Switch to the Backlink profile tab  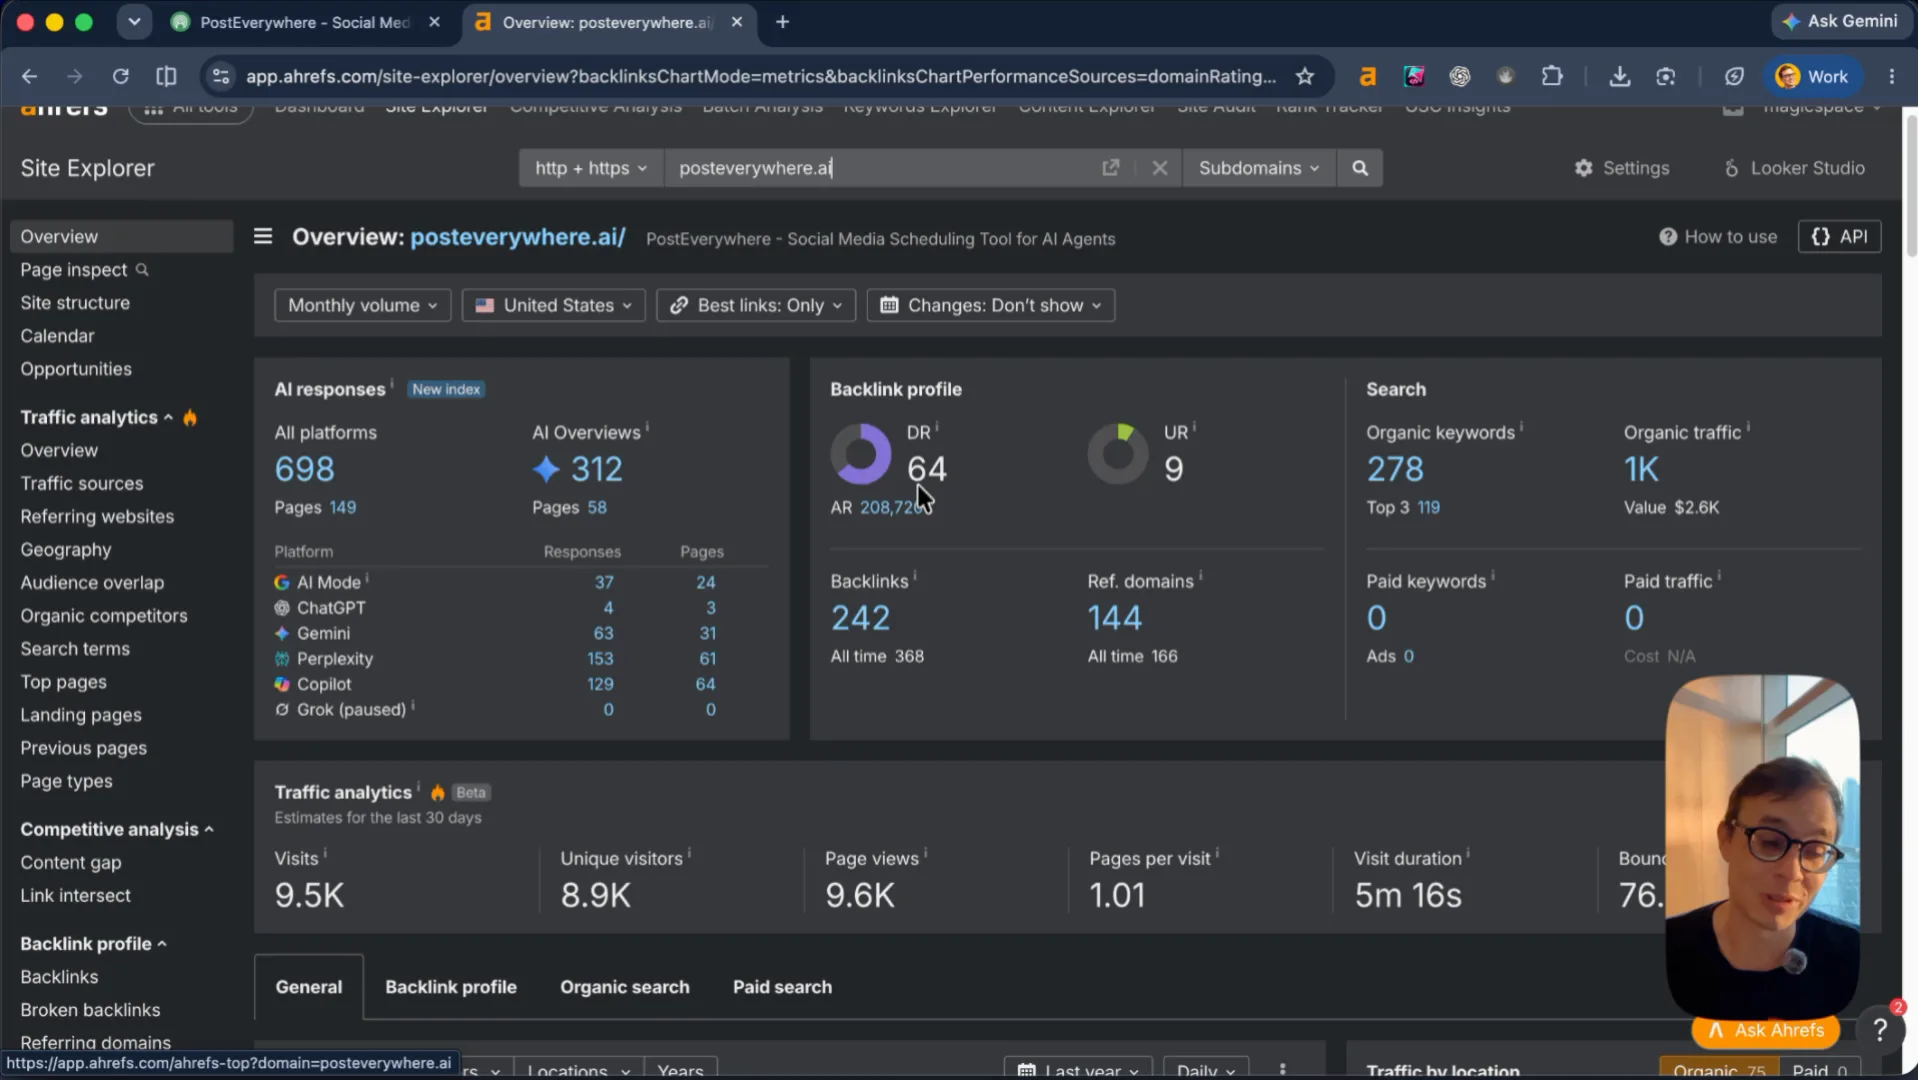[x=451, y=987]
